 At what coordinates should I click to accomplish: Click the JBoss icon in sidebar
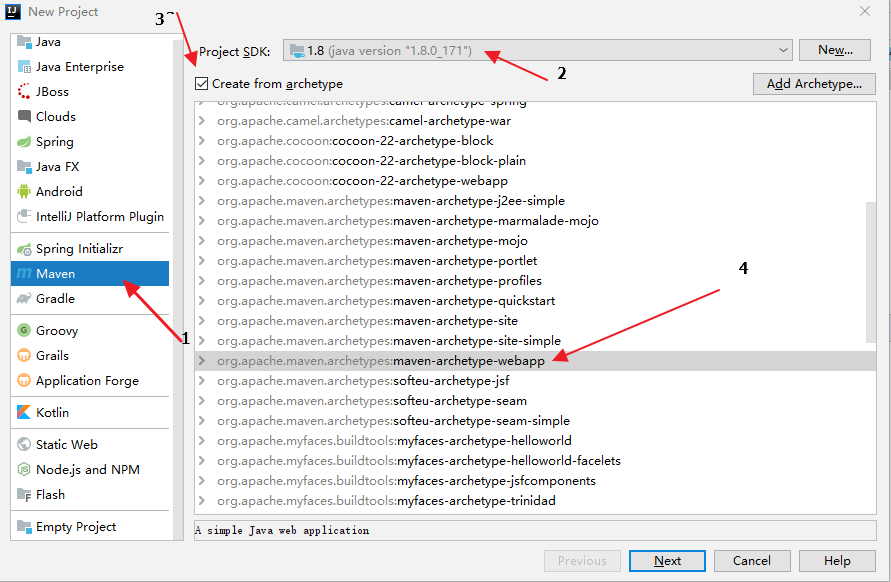click(24, 92)
